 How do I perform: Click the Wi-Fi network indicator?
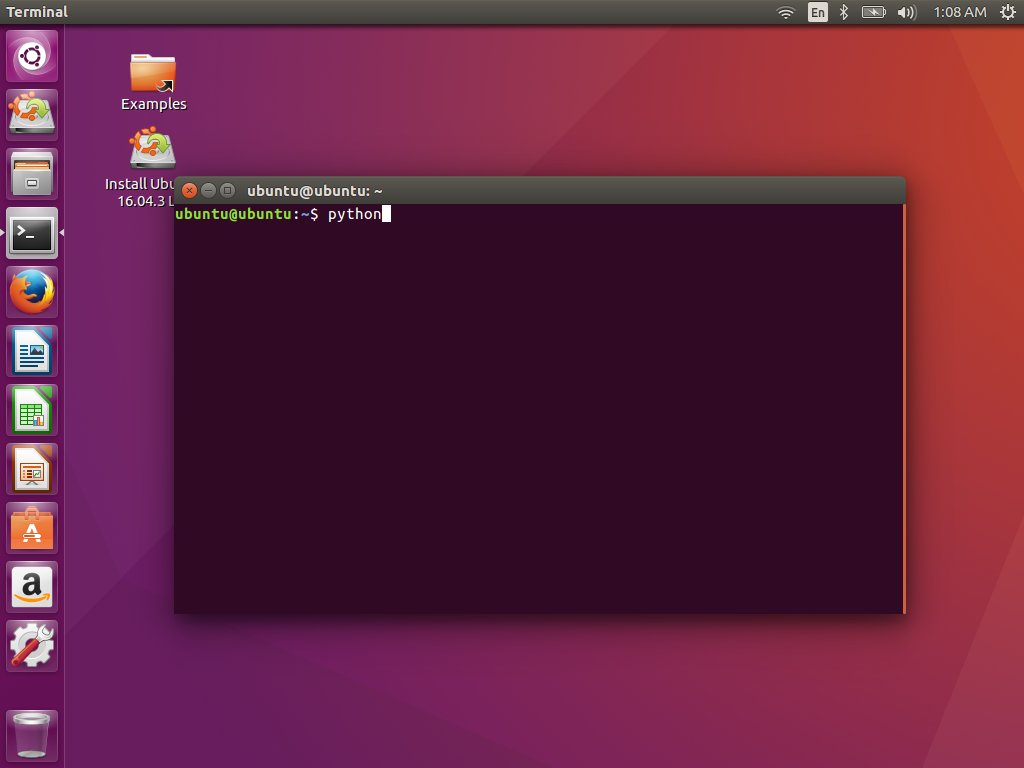[786, 12]
